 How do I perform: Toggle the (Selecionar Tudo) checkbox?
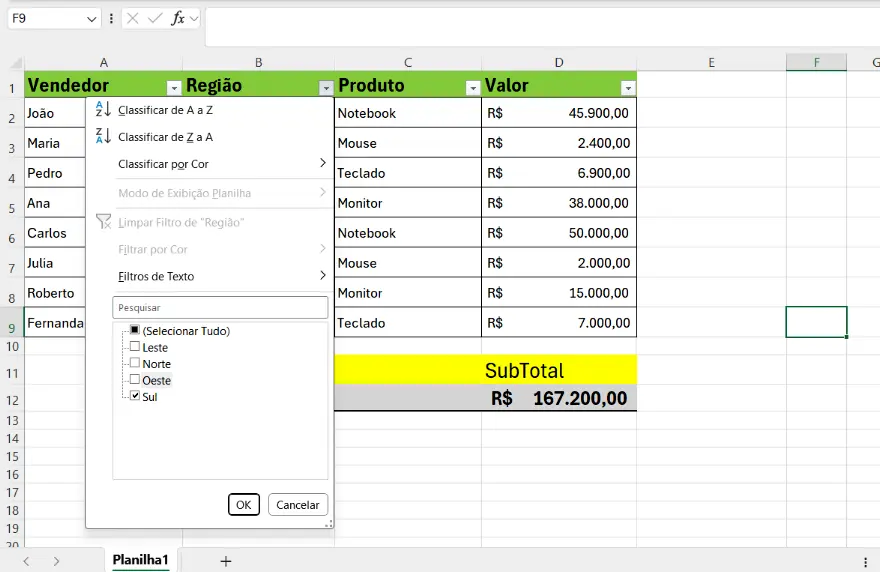[135, 331]
